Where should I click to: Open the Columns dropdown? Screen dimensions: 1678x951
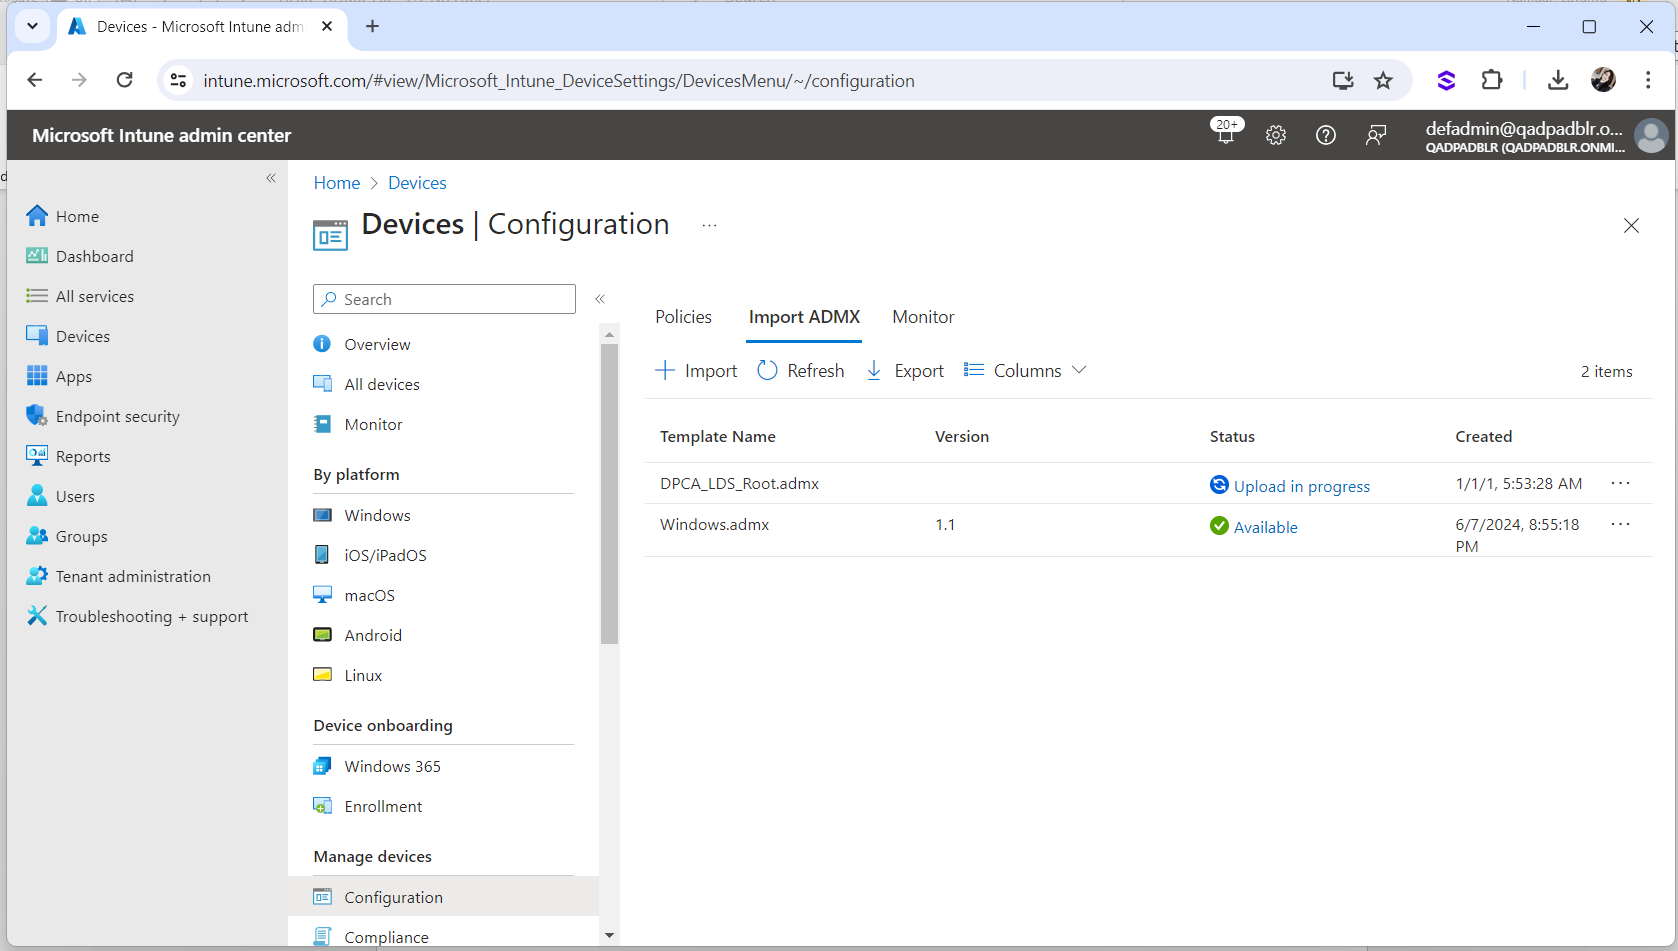pos(1025,371)
